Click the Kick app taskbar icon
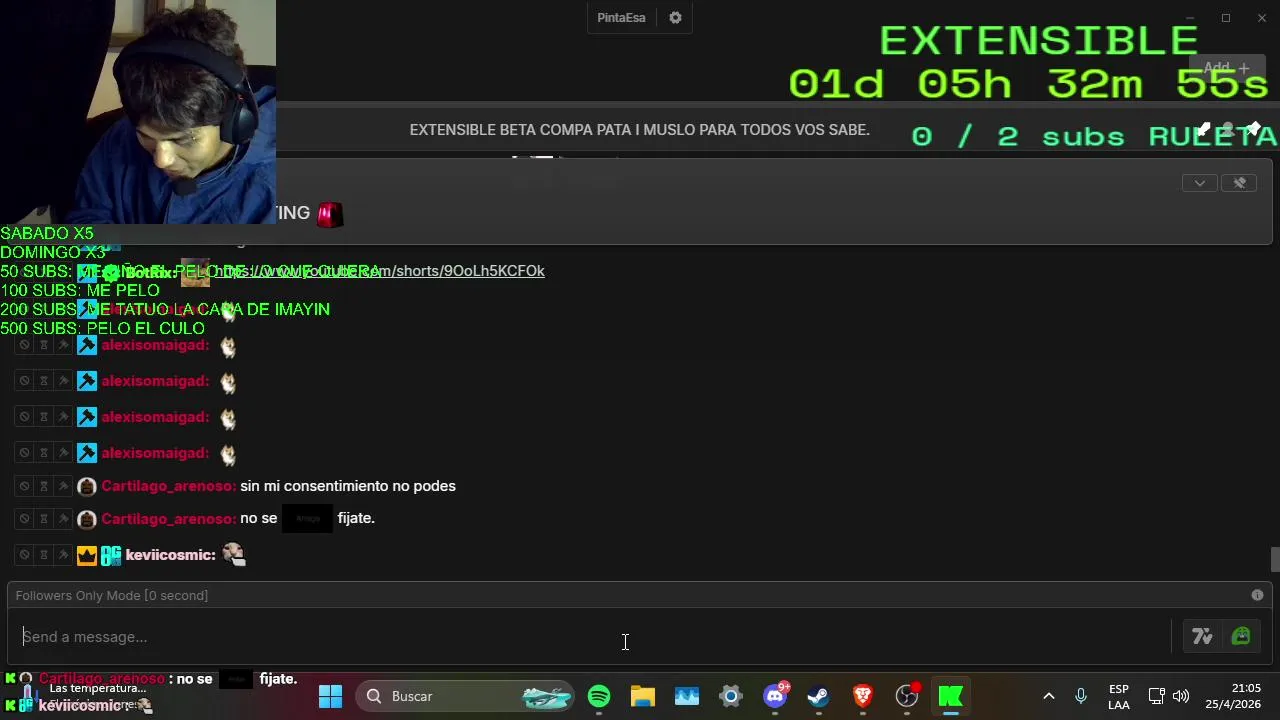This screenshot has width=1280, height=720. tap(951, 696)
